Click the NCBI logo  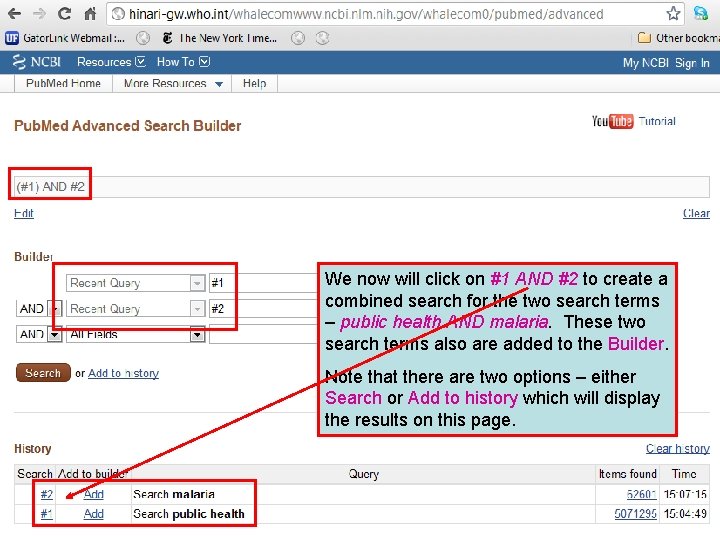tap(37, 62)
